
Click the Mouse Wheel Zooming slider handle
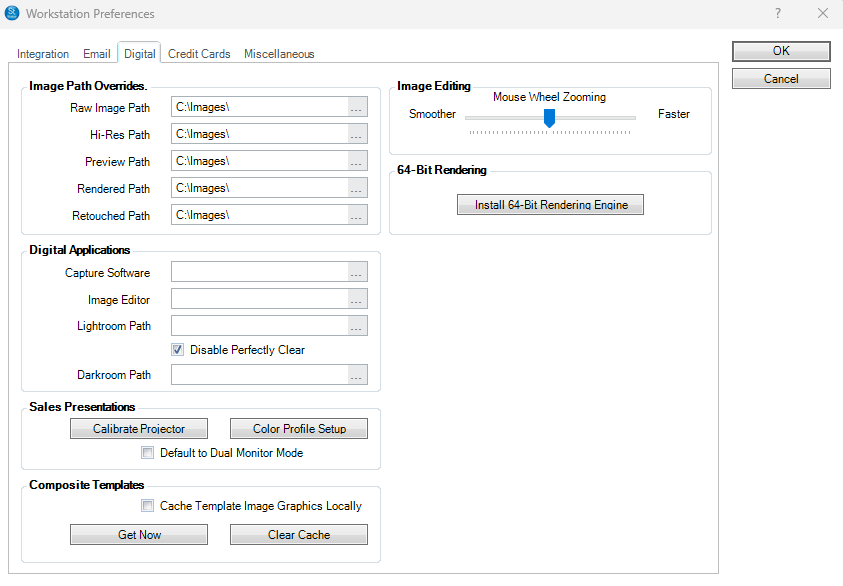coord(549,118)
